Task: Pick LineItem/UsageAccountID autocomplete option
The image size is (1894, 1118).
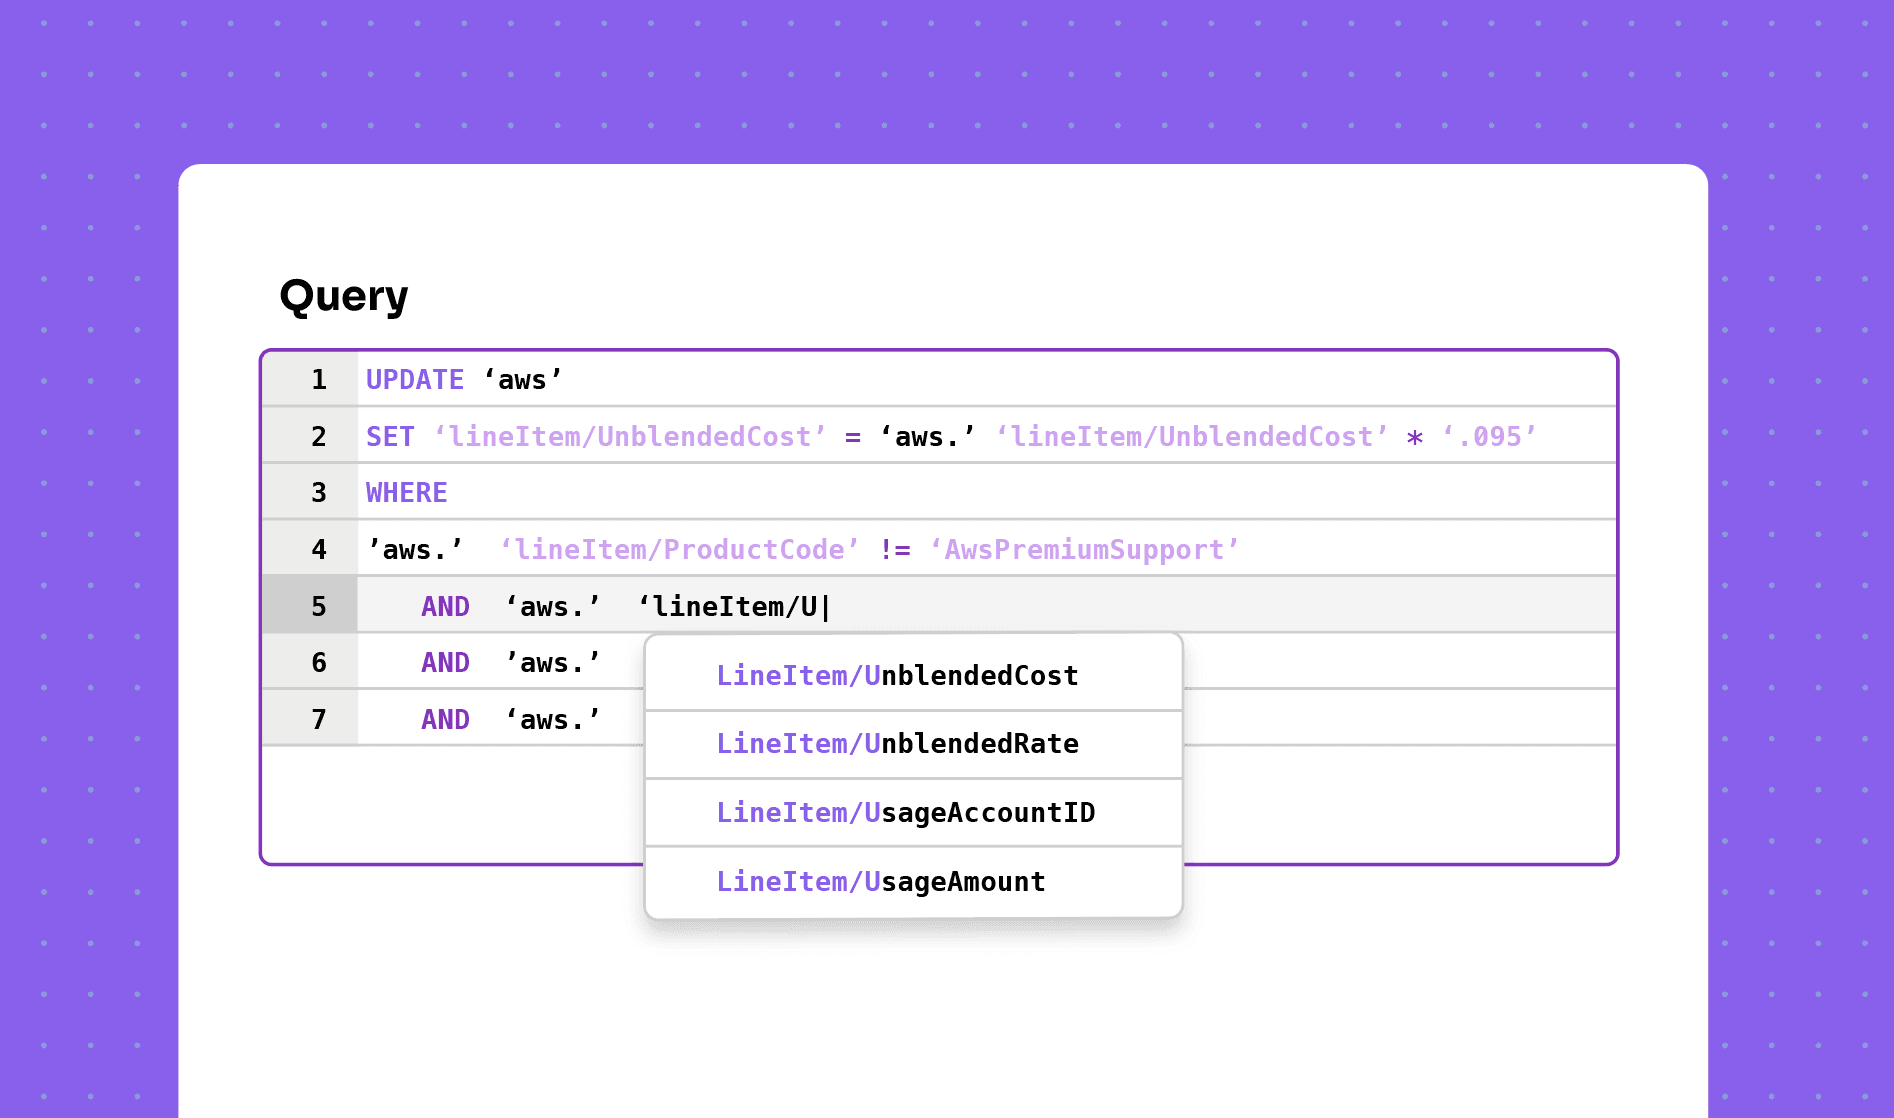Action: coord(905,813)
